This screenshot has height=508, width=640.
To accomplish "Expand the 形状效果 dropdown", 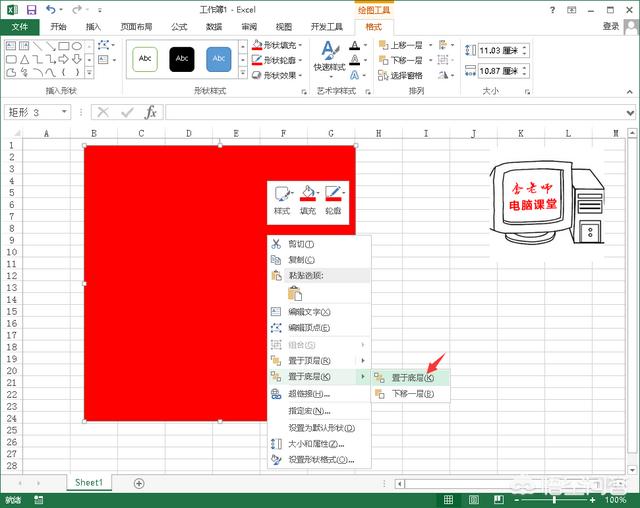I will click(x=279, y=75).
